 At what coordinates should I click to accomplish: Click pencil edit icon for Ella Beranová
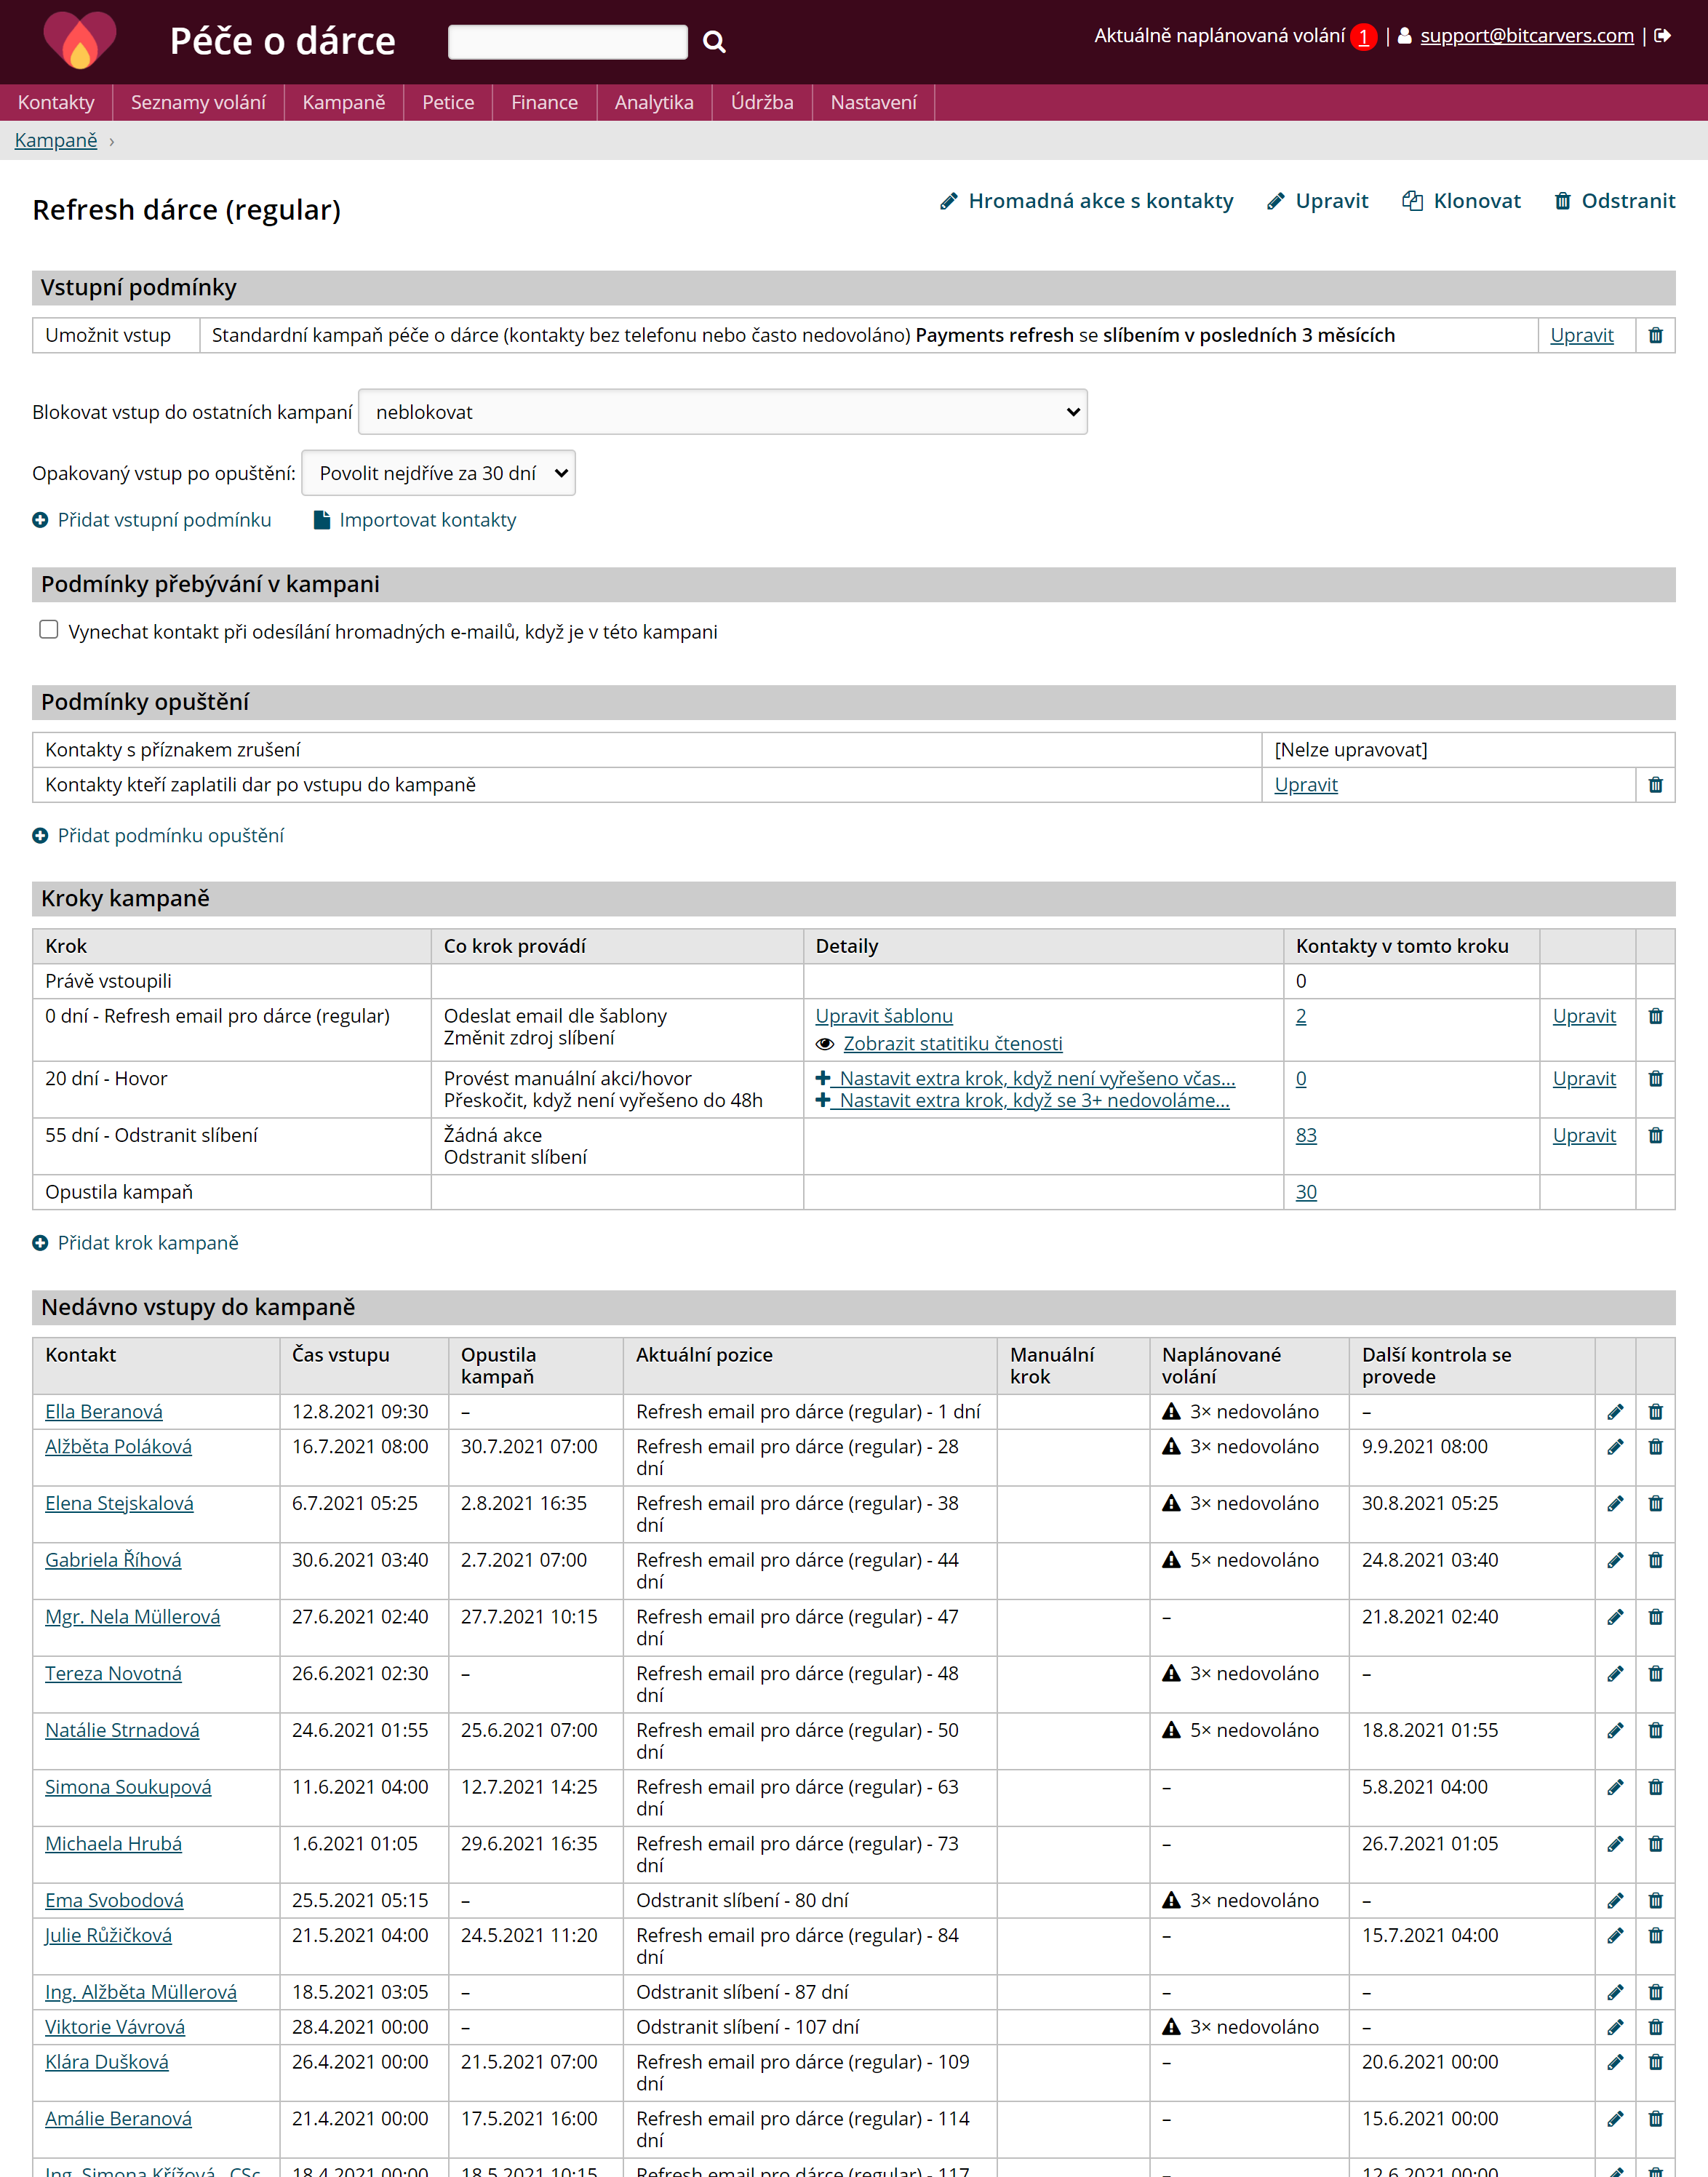click(1615, 1412)
